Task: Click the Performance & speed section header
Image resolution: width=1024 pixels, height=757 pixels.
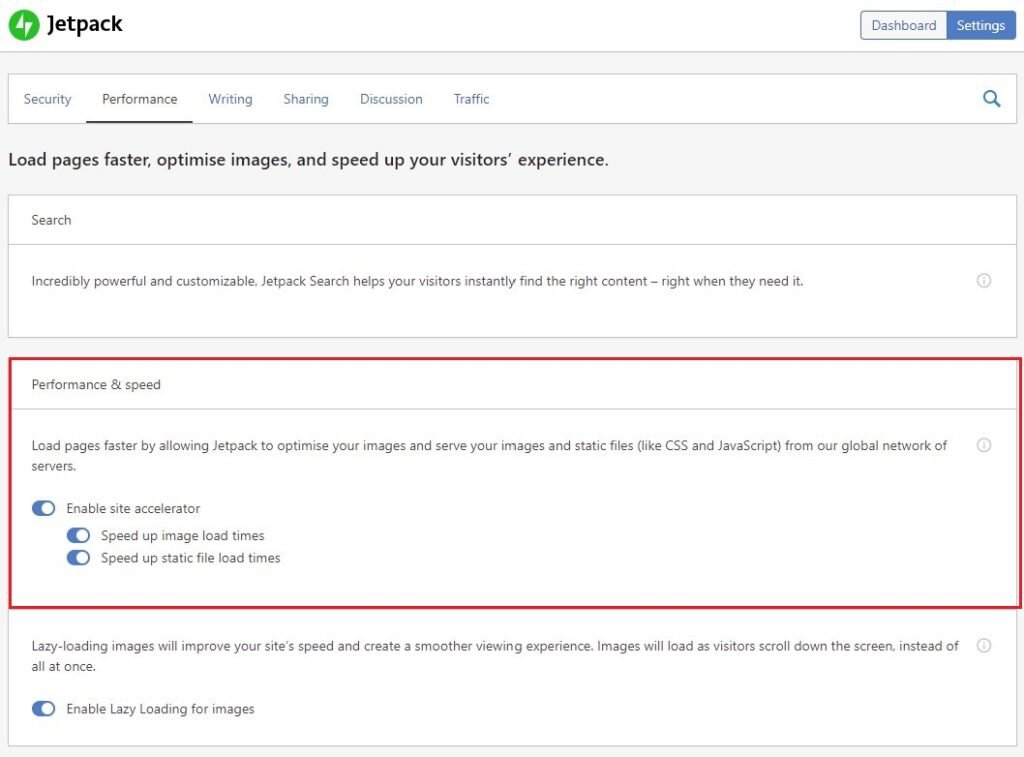Action: click(96, 384)
